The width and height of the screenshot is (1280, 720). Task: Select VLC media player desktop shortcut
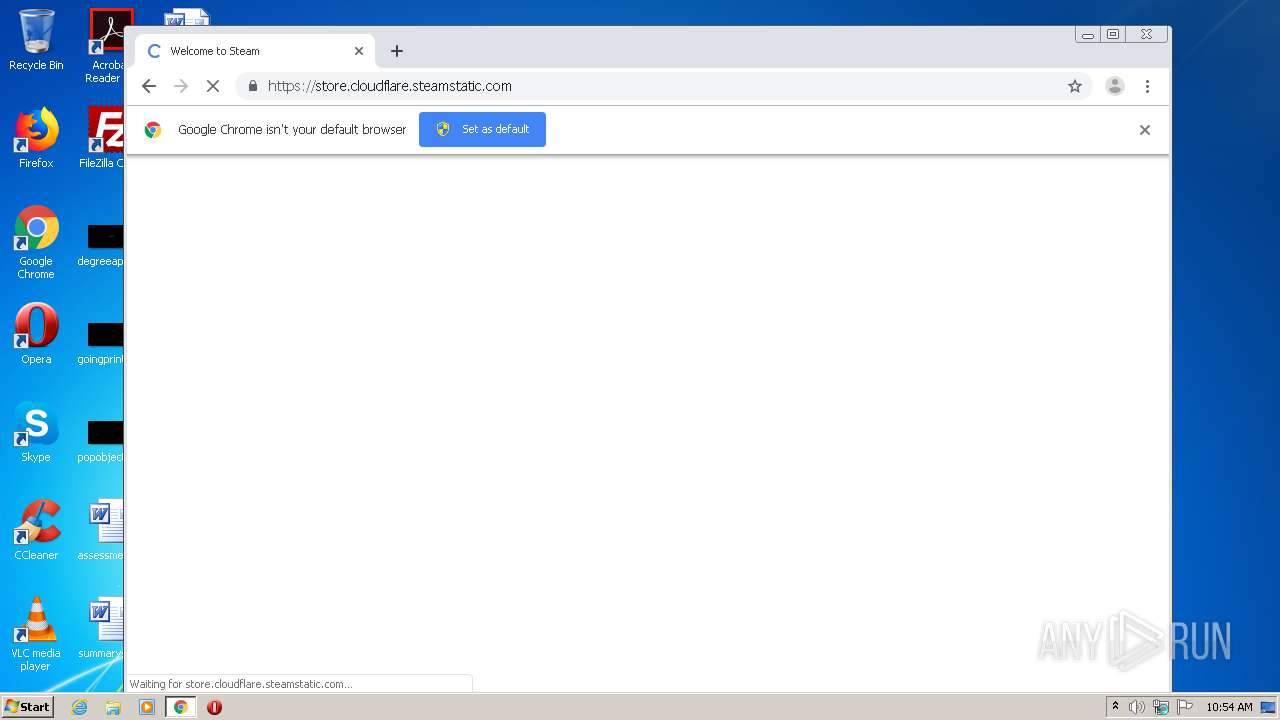pyautogui.click(x=36, y=635)
